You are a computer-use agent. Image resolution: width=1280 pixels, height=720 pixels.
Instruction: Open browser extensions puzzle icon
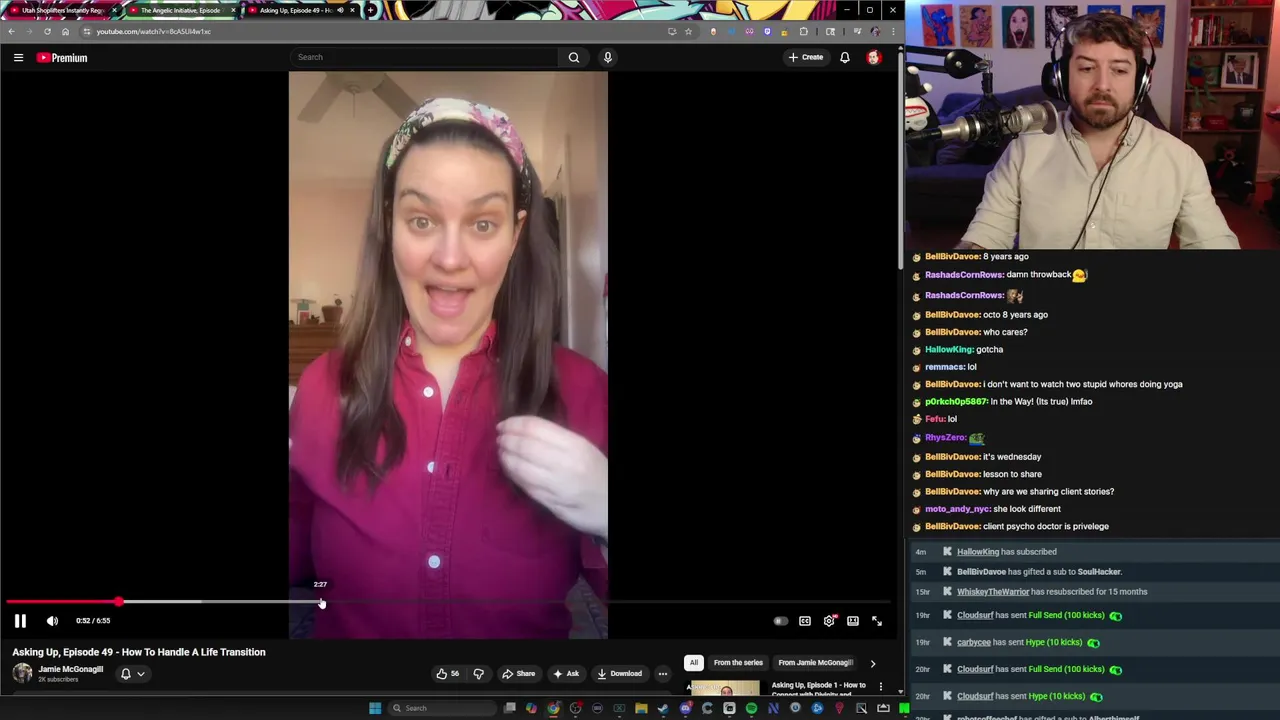803,31
